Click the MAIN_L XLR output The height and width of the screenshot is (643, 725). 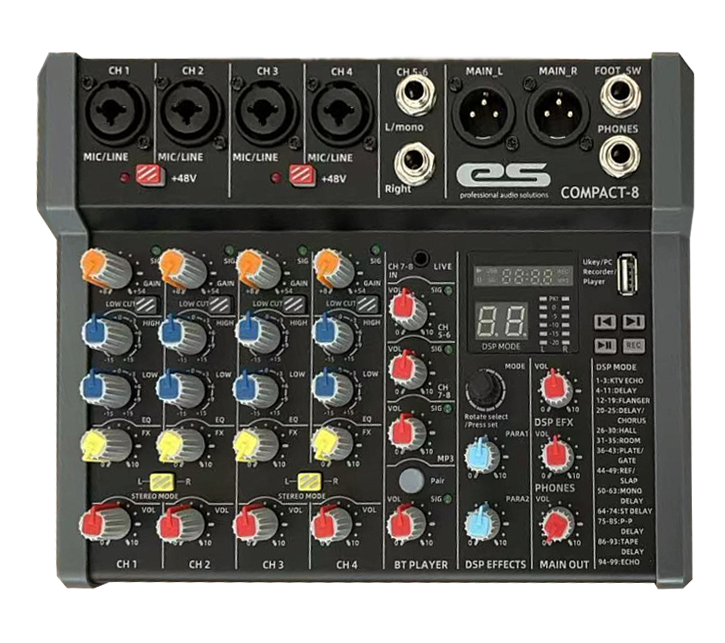484,114
